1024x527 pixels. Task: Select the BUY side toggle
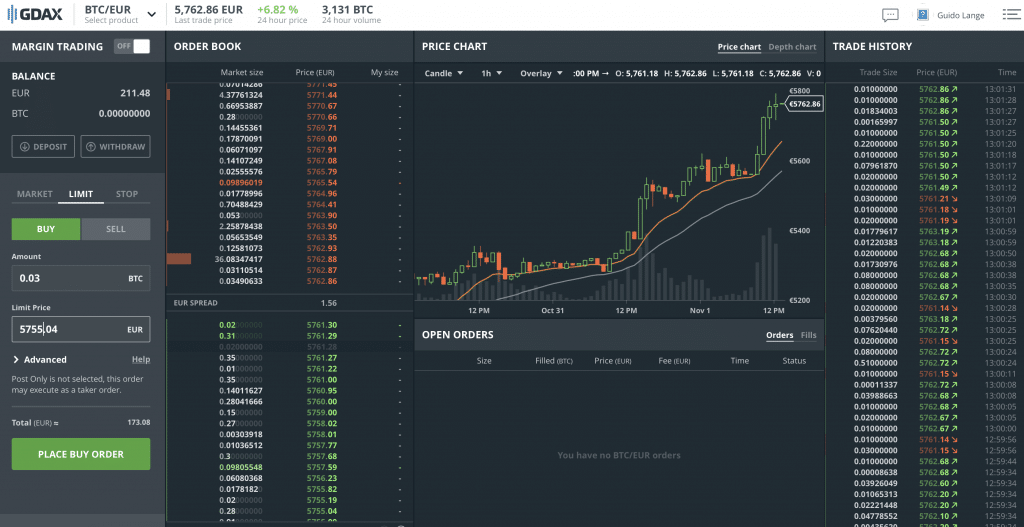pos(46,229)
